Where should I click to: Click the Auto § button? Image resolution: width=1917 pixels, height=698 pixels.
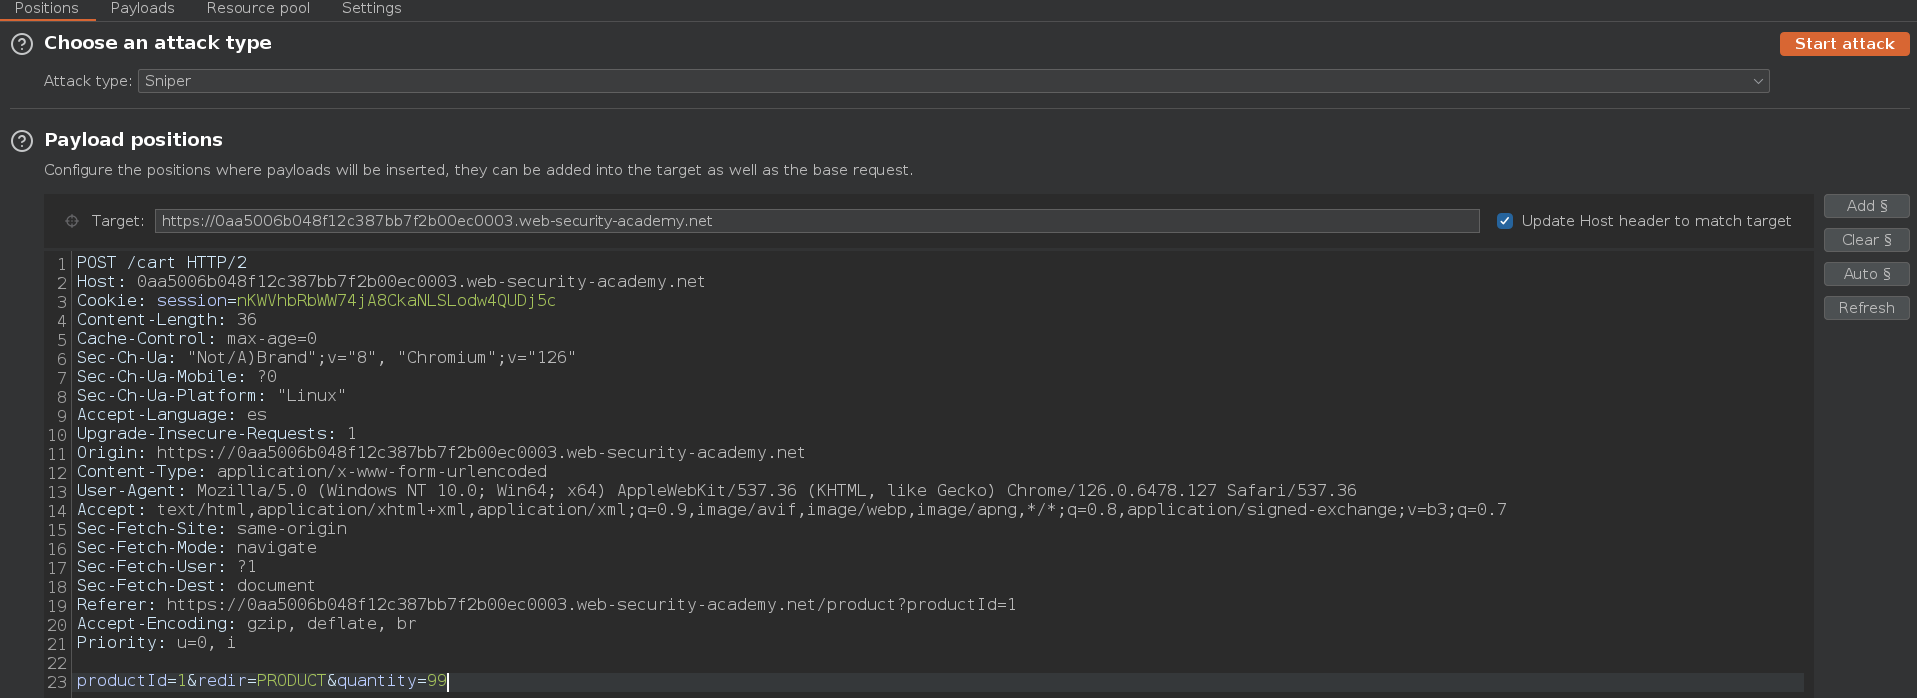point(1866,274)
